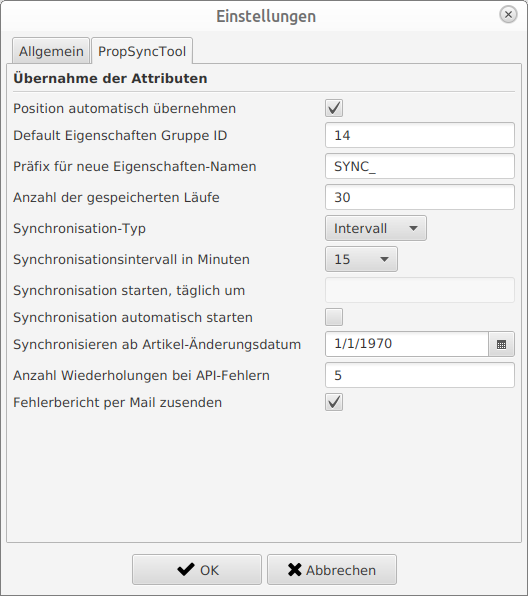Click the checkmark icon on OK button
This screenshot has height=596, width=528.
(186, 569)
